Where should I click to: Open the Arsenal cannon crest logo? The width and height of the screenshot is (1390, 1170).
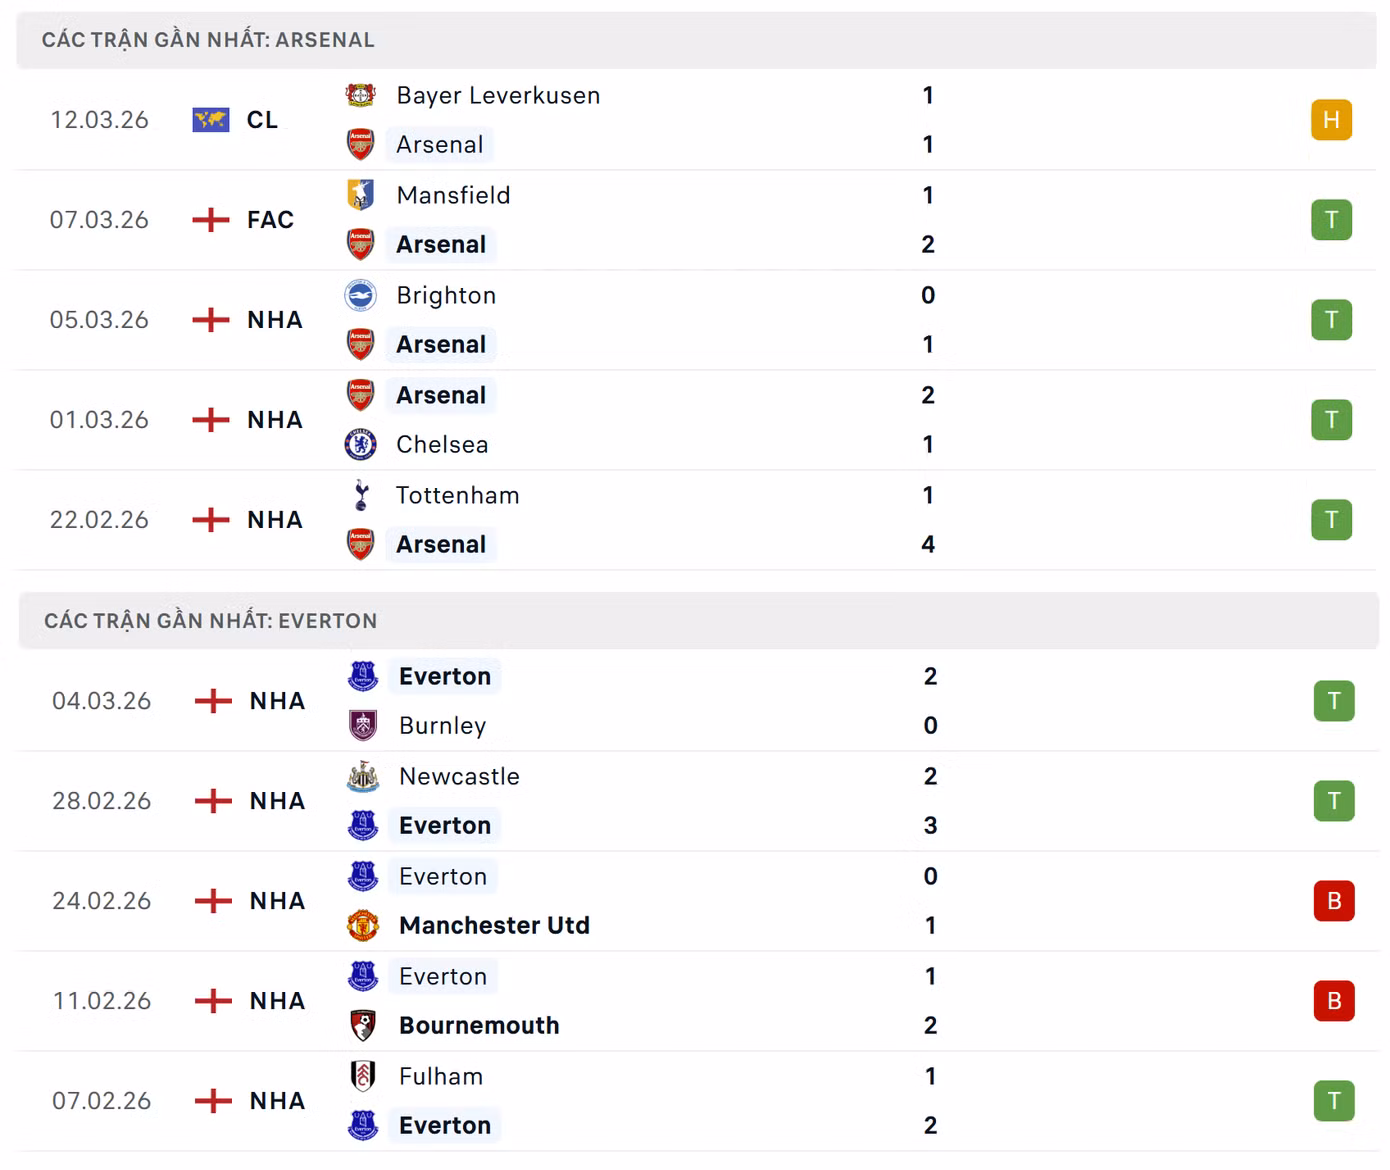(361, 144)
